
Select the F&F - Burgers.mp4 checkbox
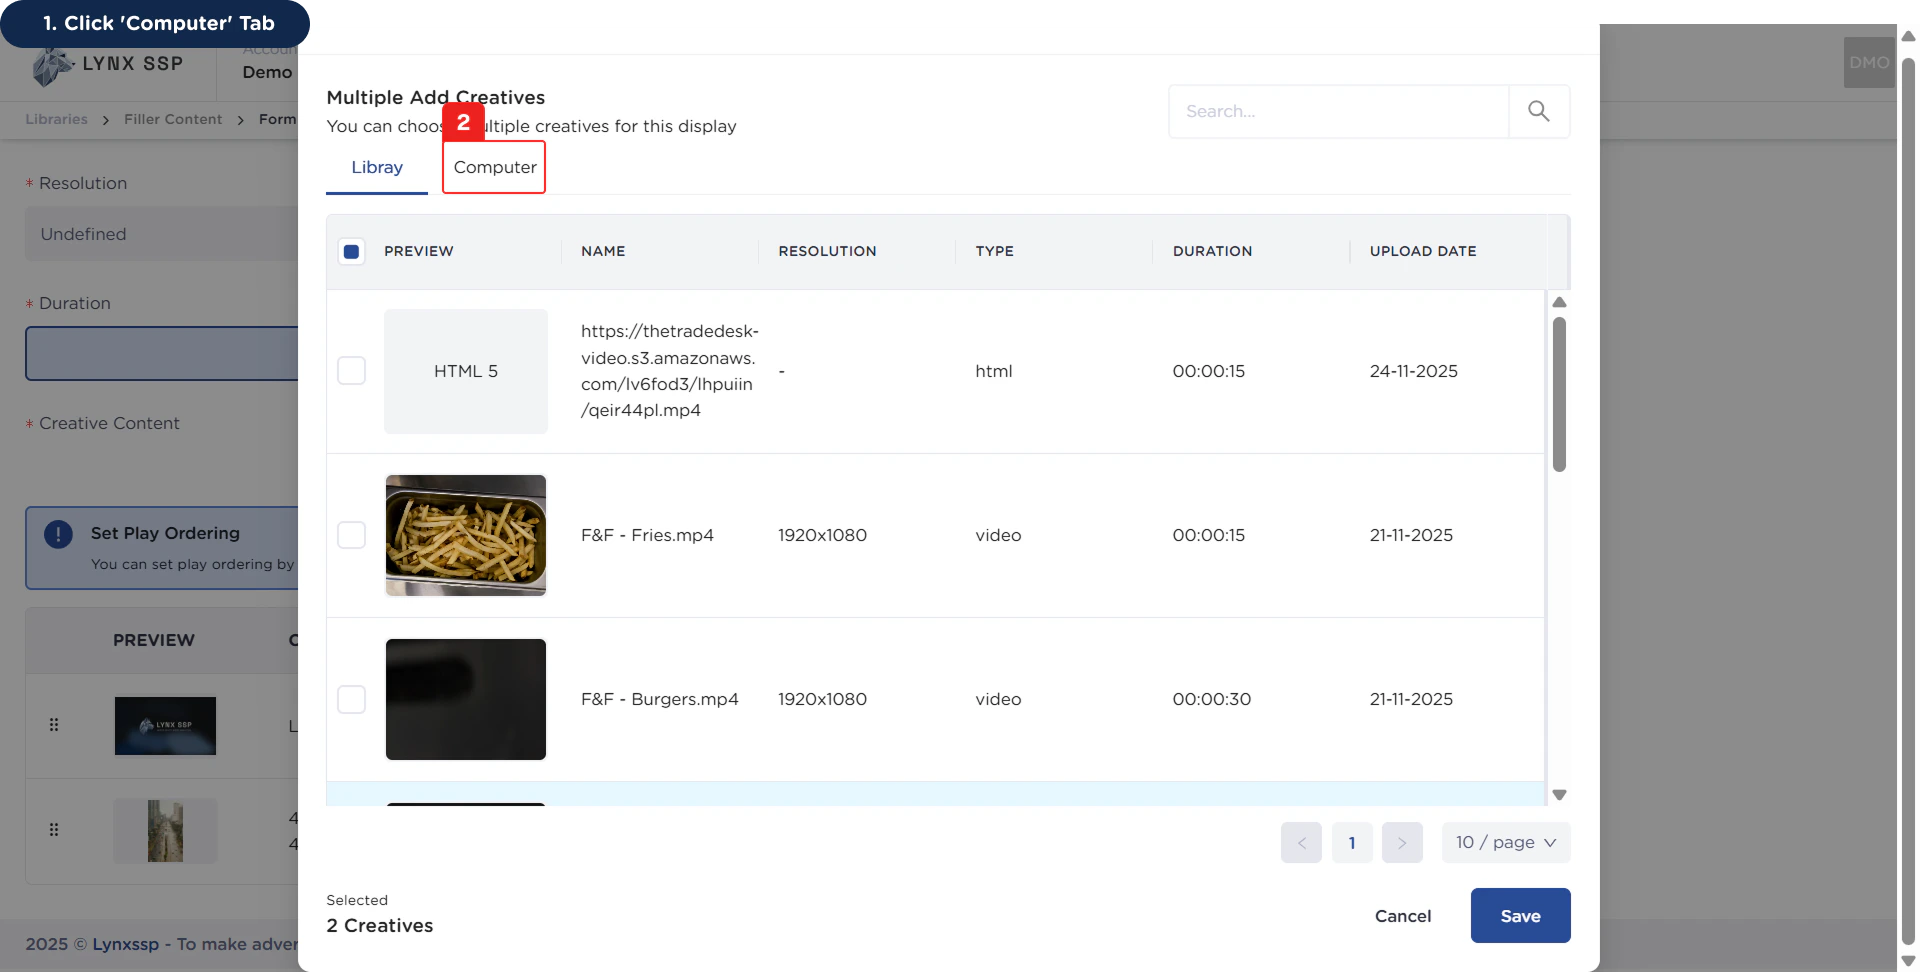(x=351, y=699)
